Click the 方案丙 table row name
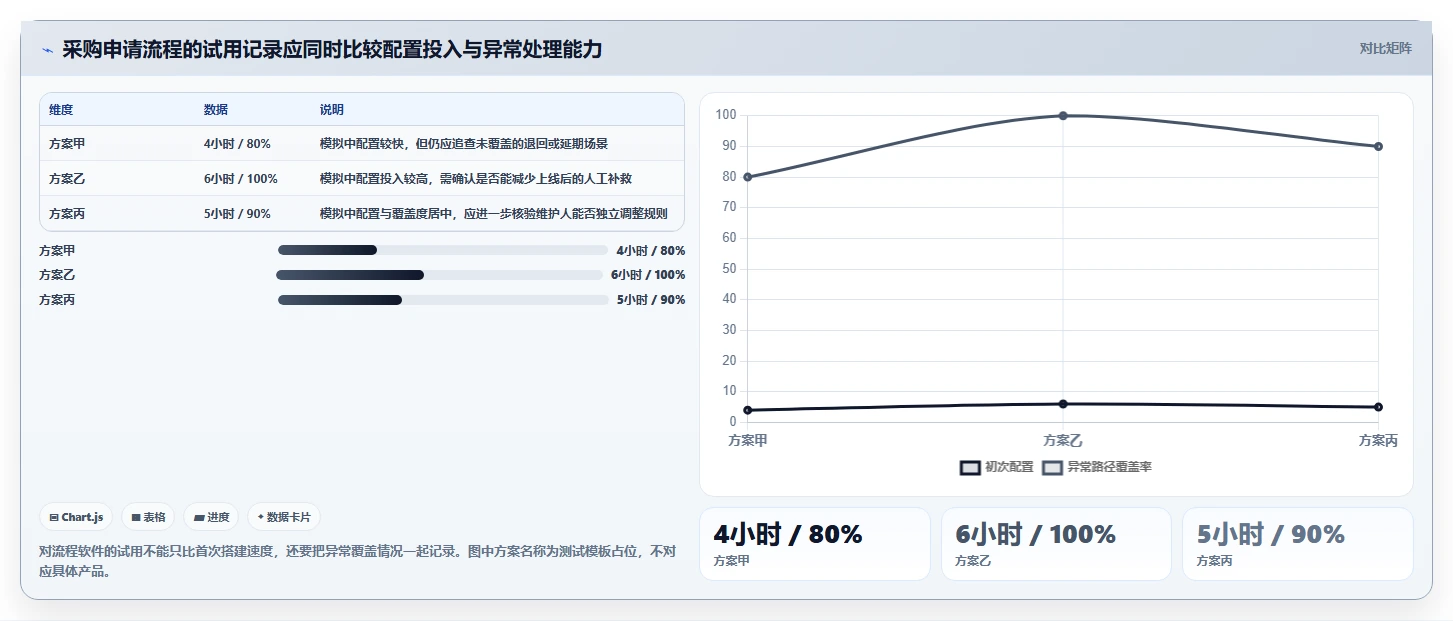The image size is (1453, 621). tap(67, 214)
